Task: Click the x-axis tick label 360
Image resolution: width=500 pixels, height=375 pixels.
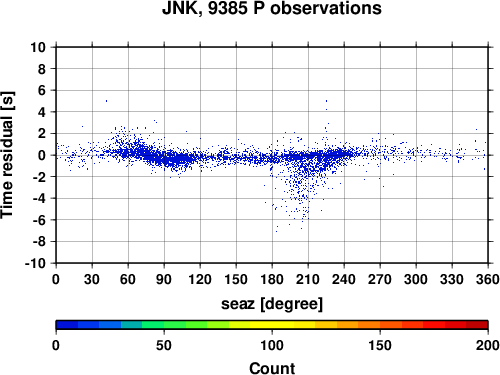Action: point(488,279)
